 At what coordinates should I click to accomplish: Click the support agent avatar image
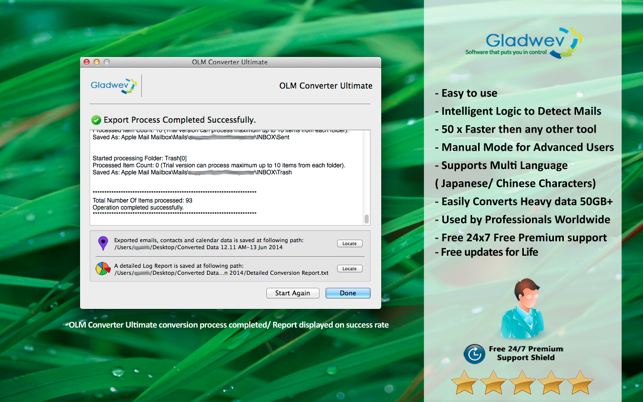tap(522, 308)
